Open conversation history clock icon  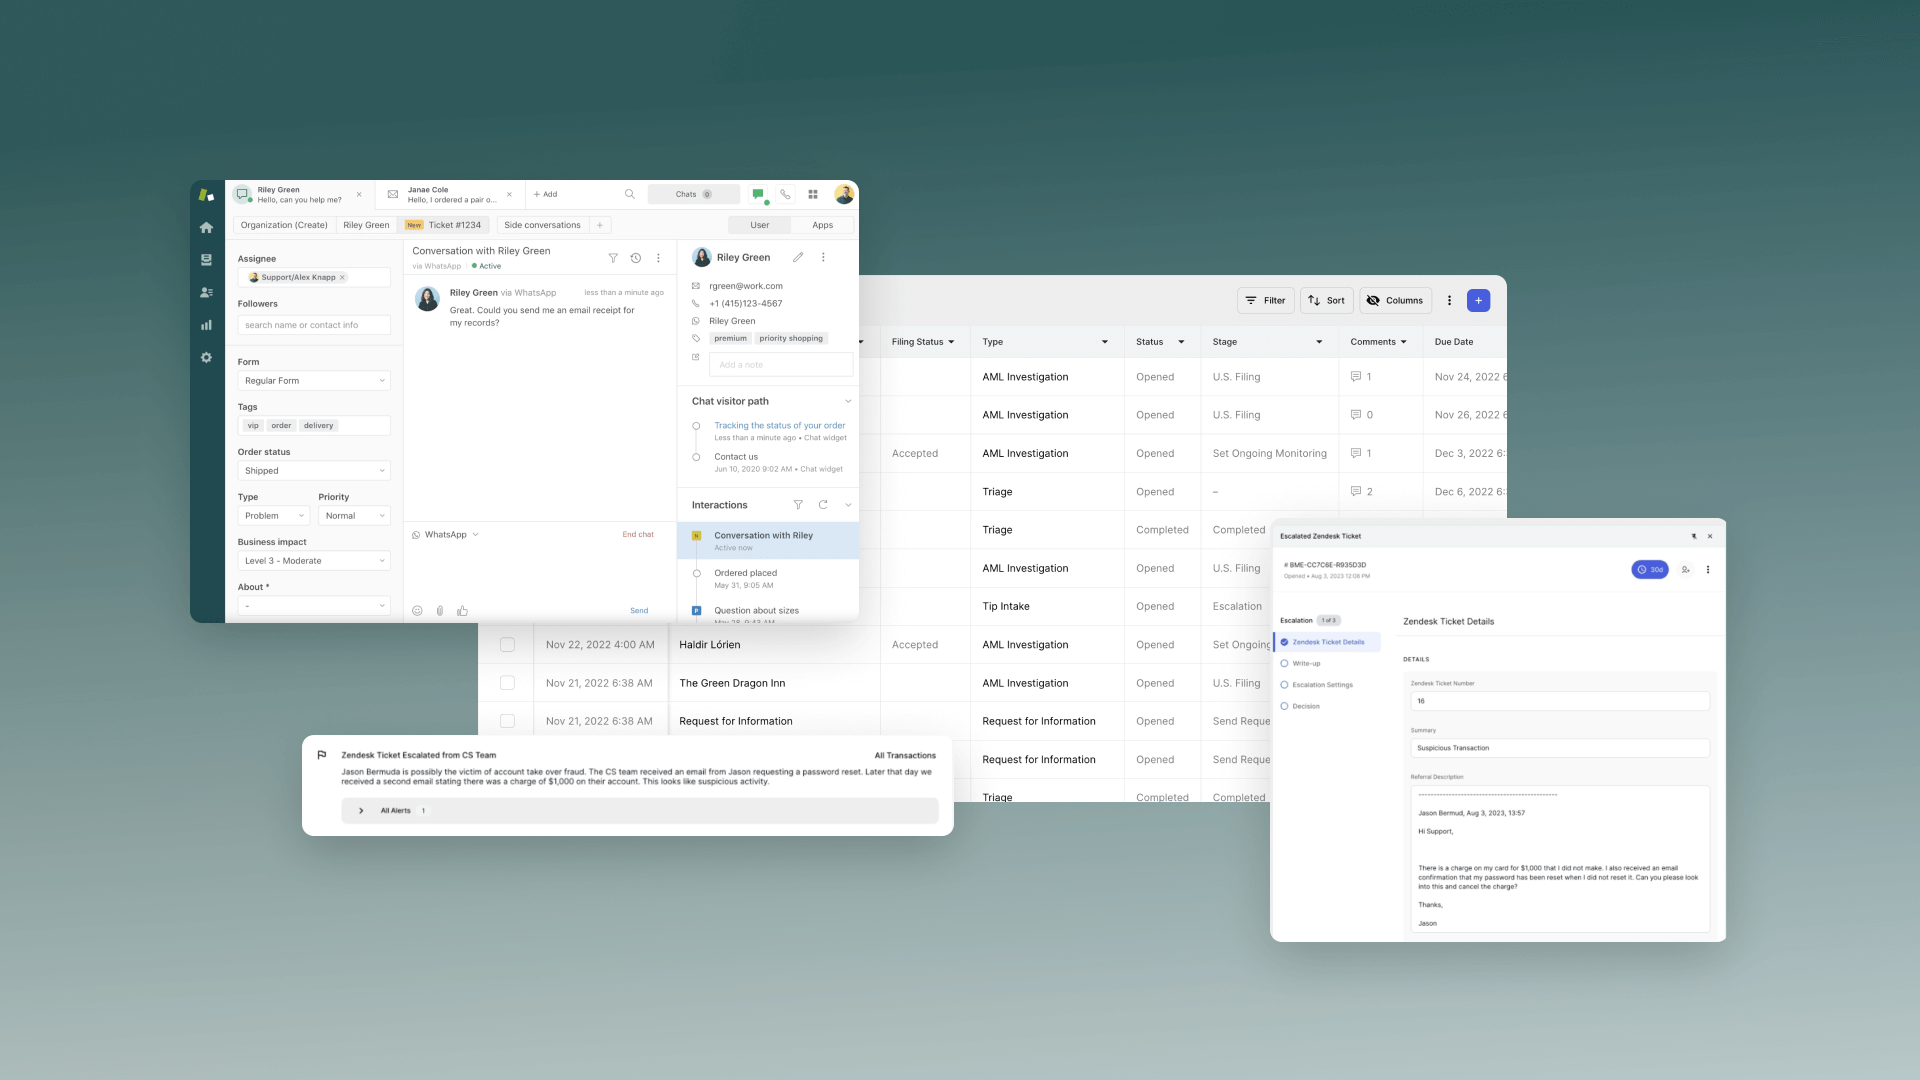(636, 258)
